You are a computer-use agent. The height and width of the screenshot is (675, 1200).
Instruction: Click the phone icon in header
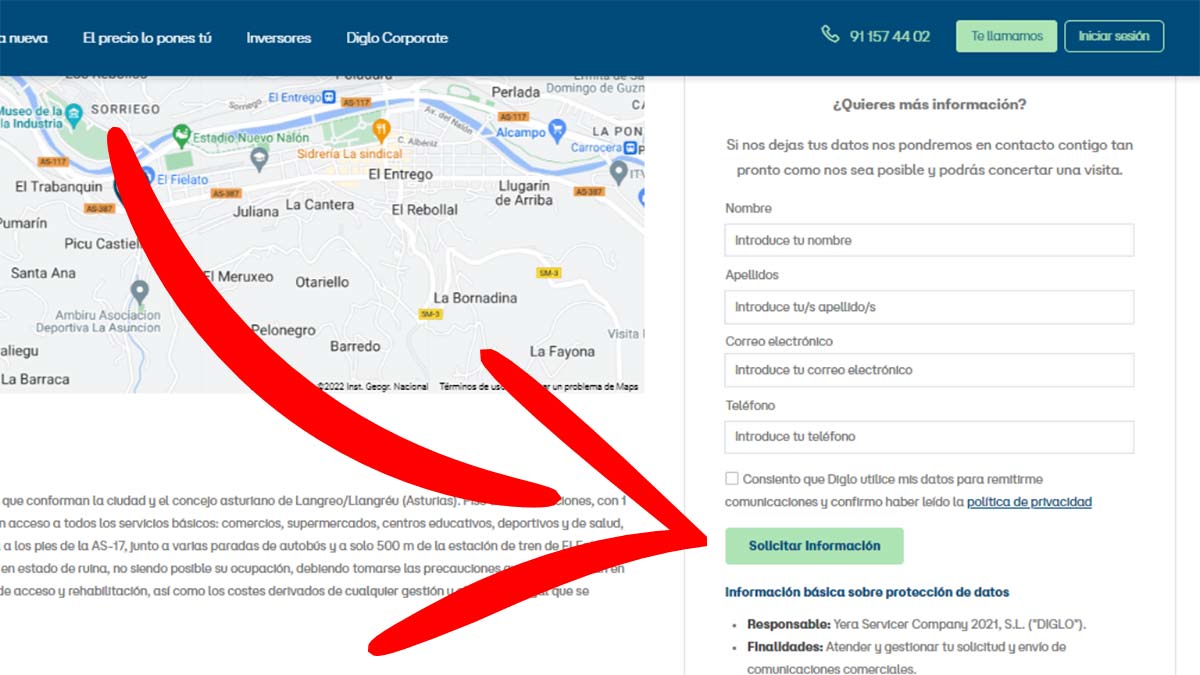tap(830, 35)
